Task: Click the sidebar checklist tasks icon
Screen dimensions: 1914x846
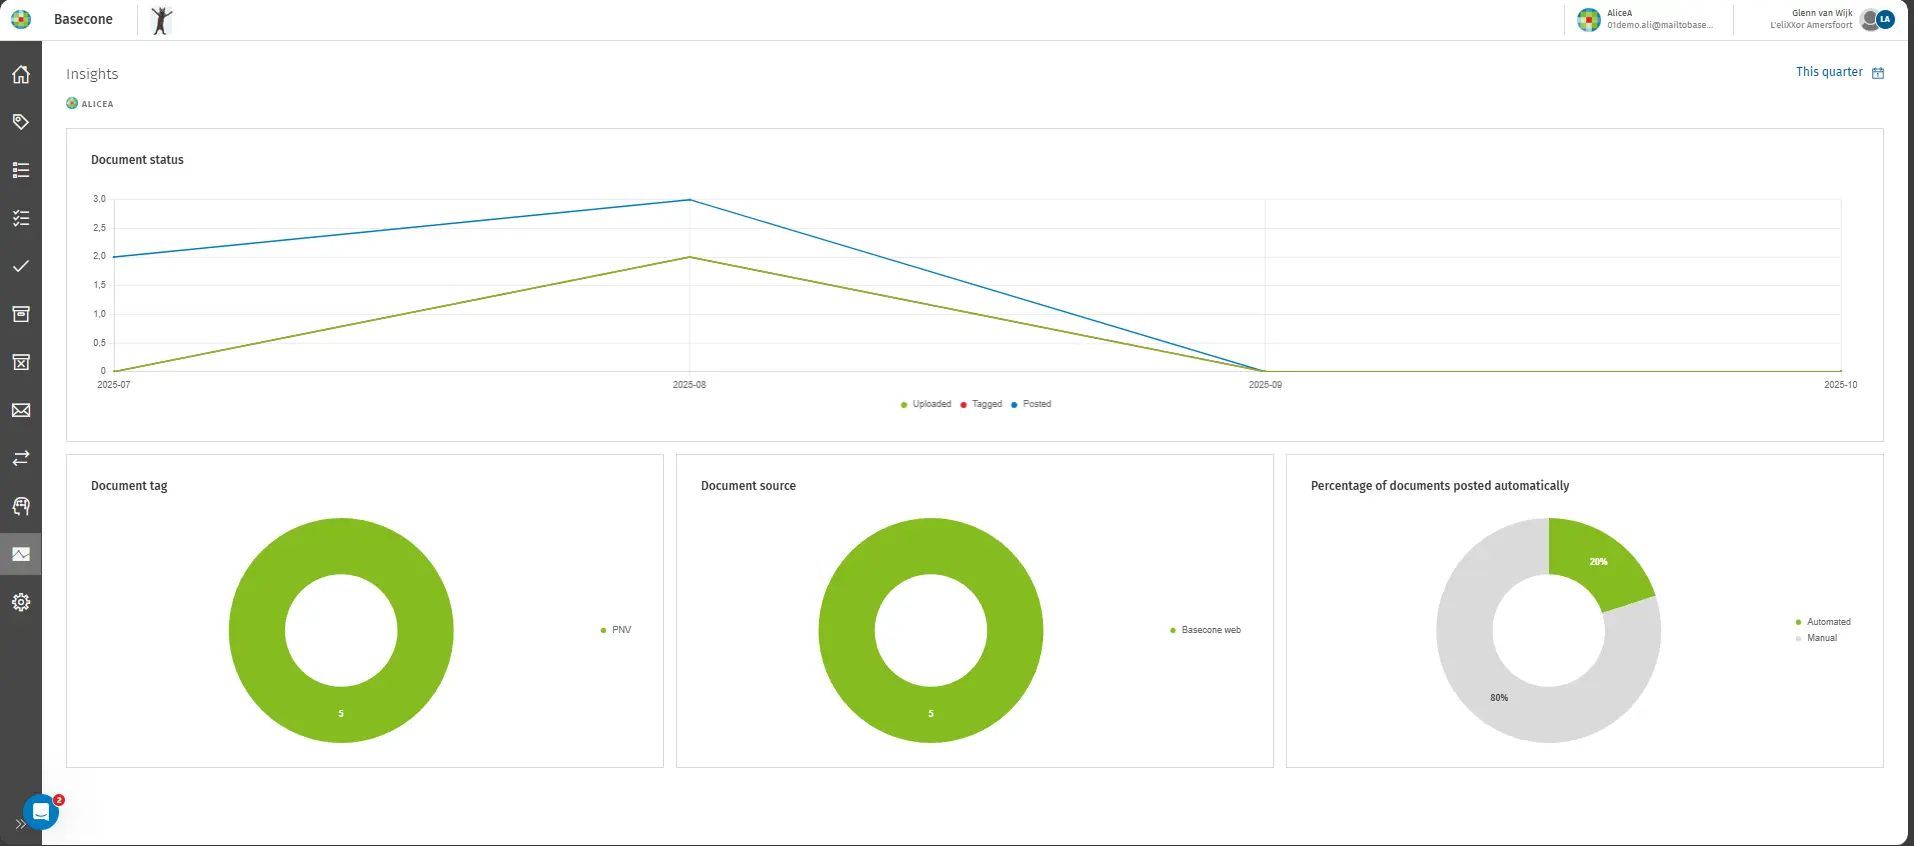Action: (21, 218)
